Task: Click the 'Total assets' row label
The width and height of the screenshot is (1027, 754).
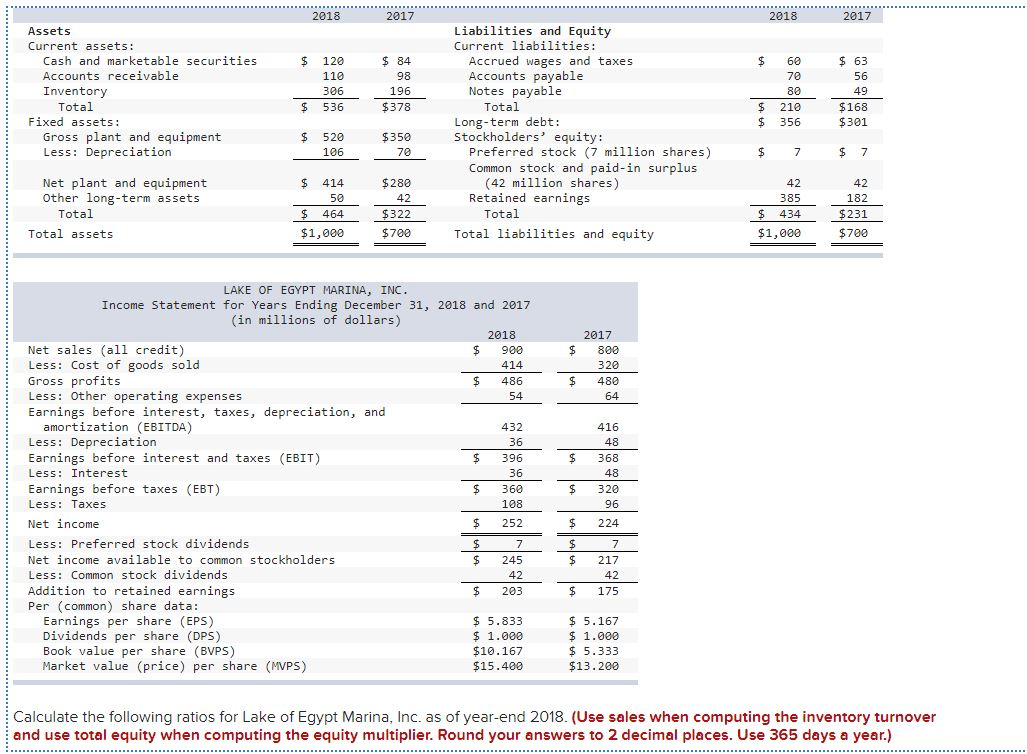Action: click(x=70, y=234)
